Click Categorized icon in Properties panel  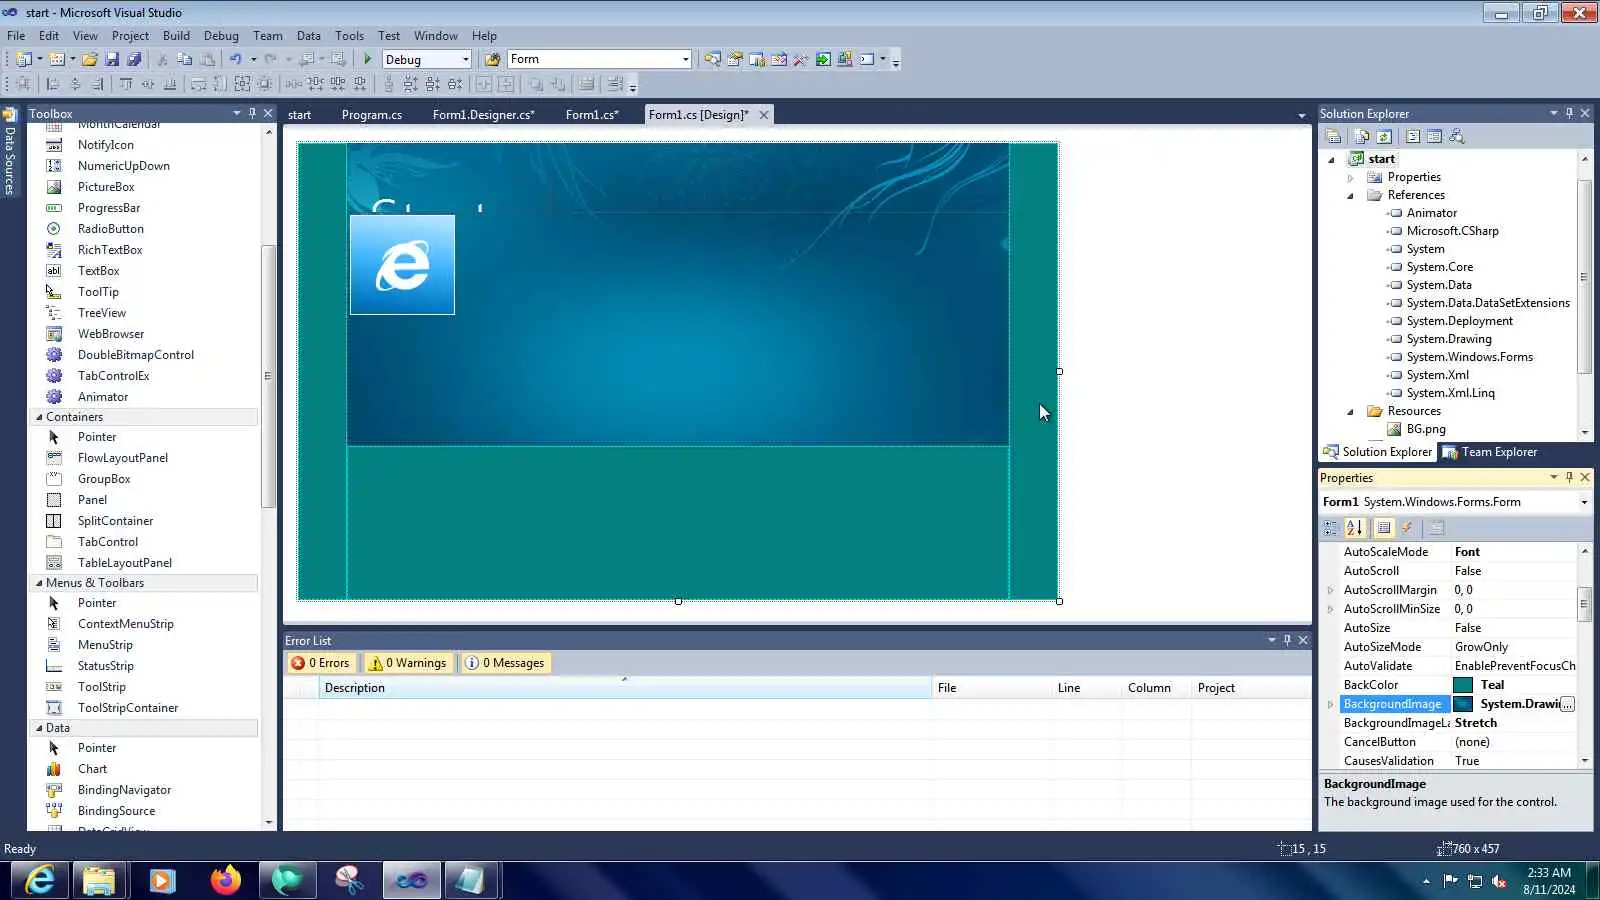coord(1331,528)
